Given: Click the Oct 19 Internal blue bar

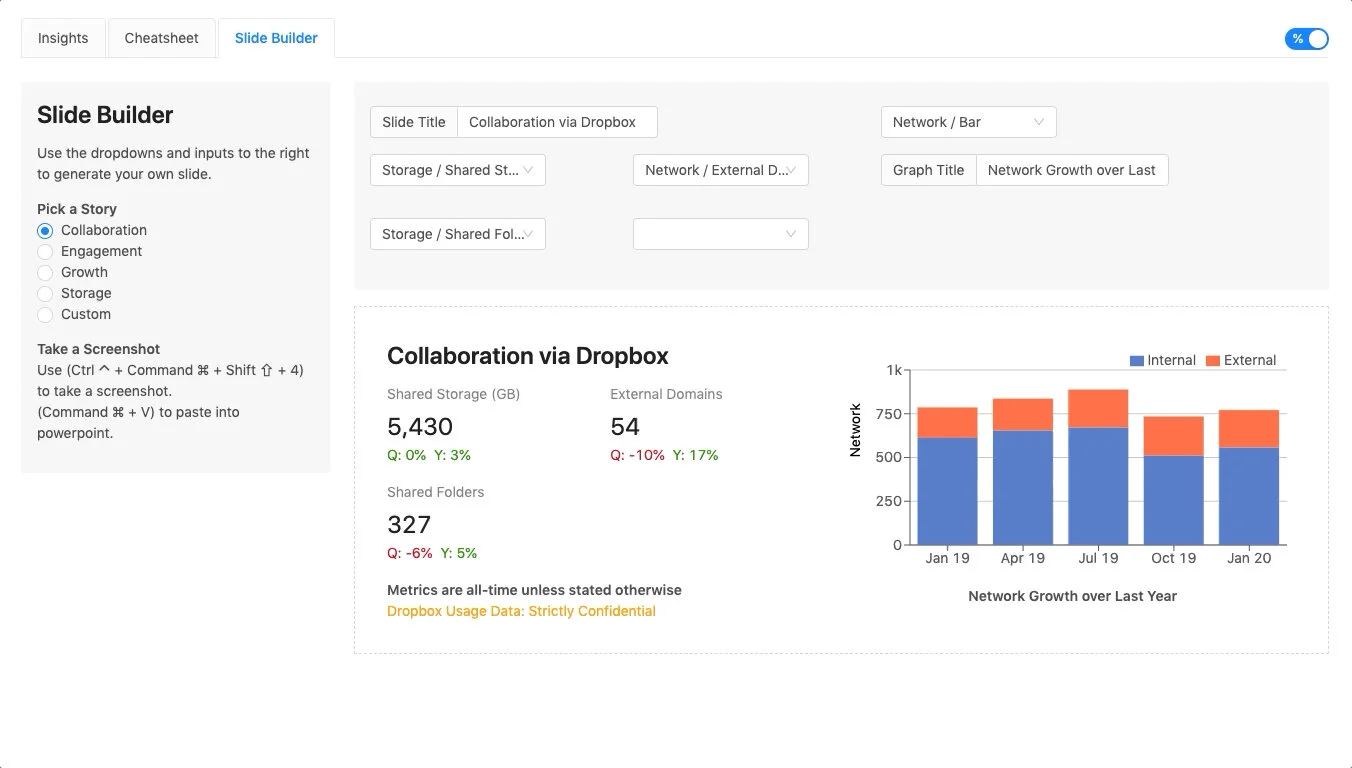Looking at the screenshot, I should (x=1173, y=500).
